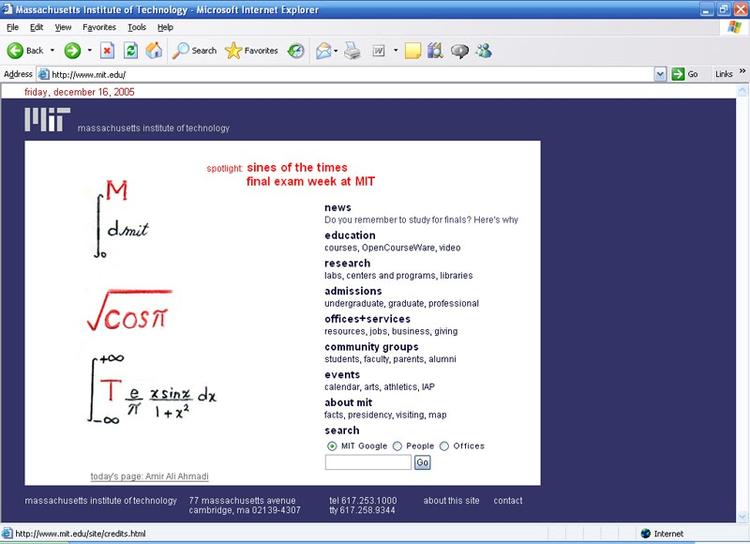This screenshot has width=750, height=544.
Task: Click the address bar URL field
Action: tap(352, 74)
